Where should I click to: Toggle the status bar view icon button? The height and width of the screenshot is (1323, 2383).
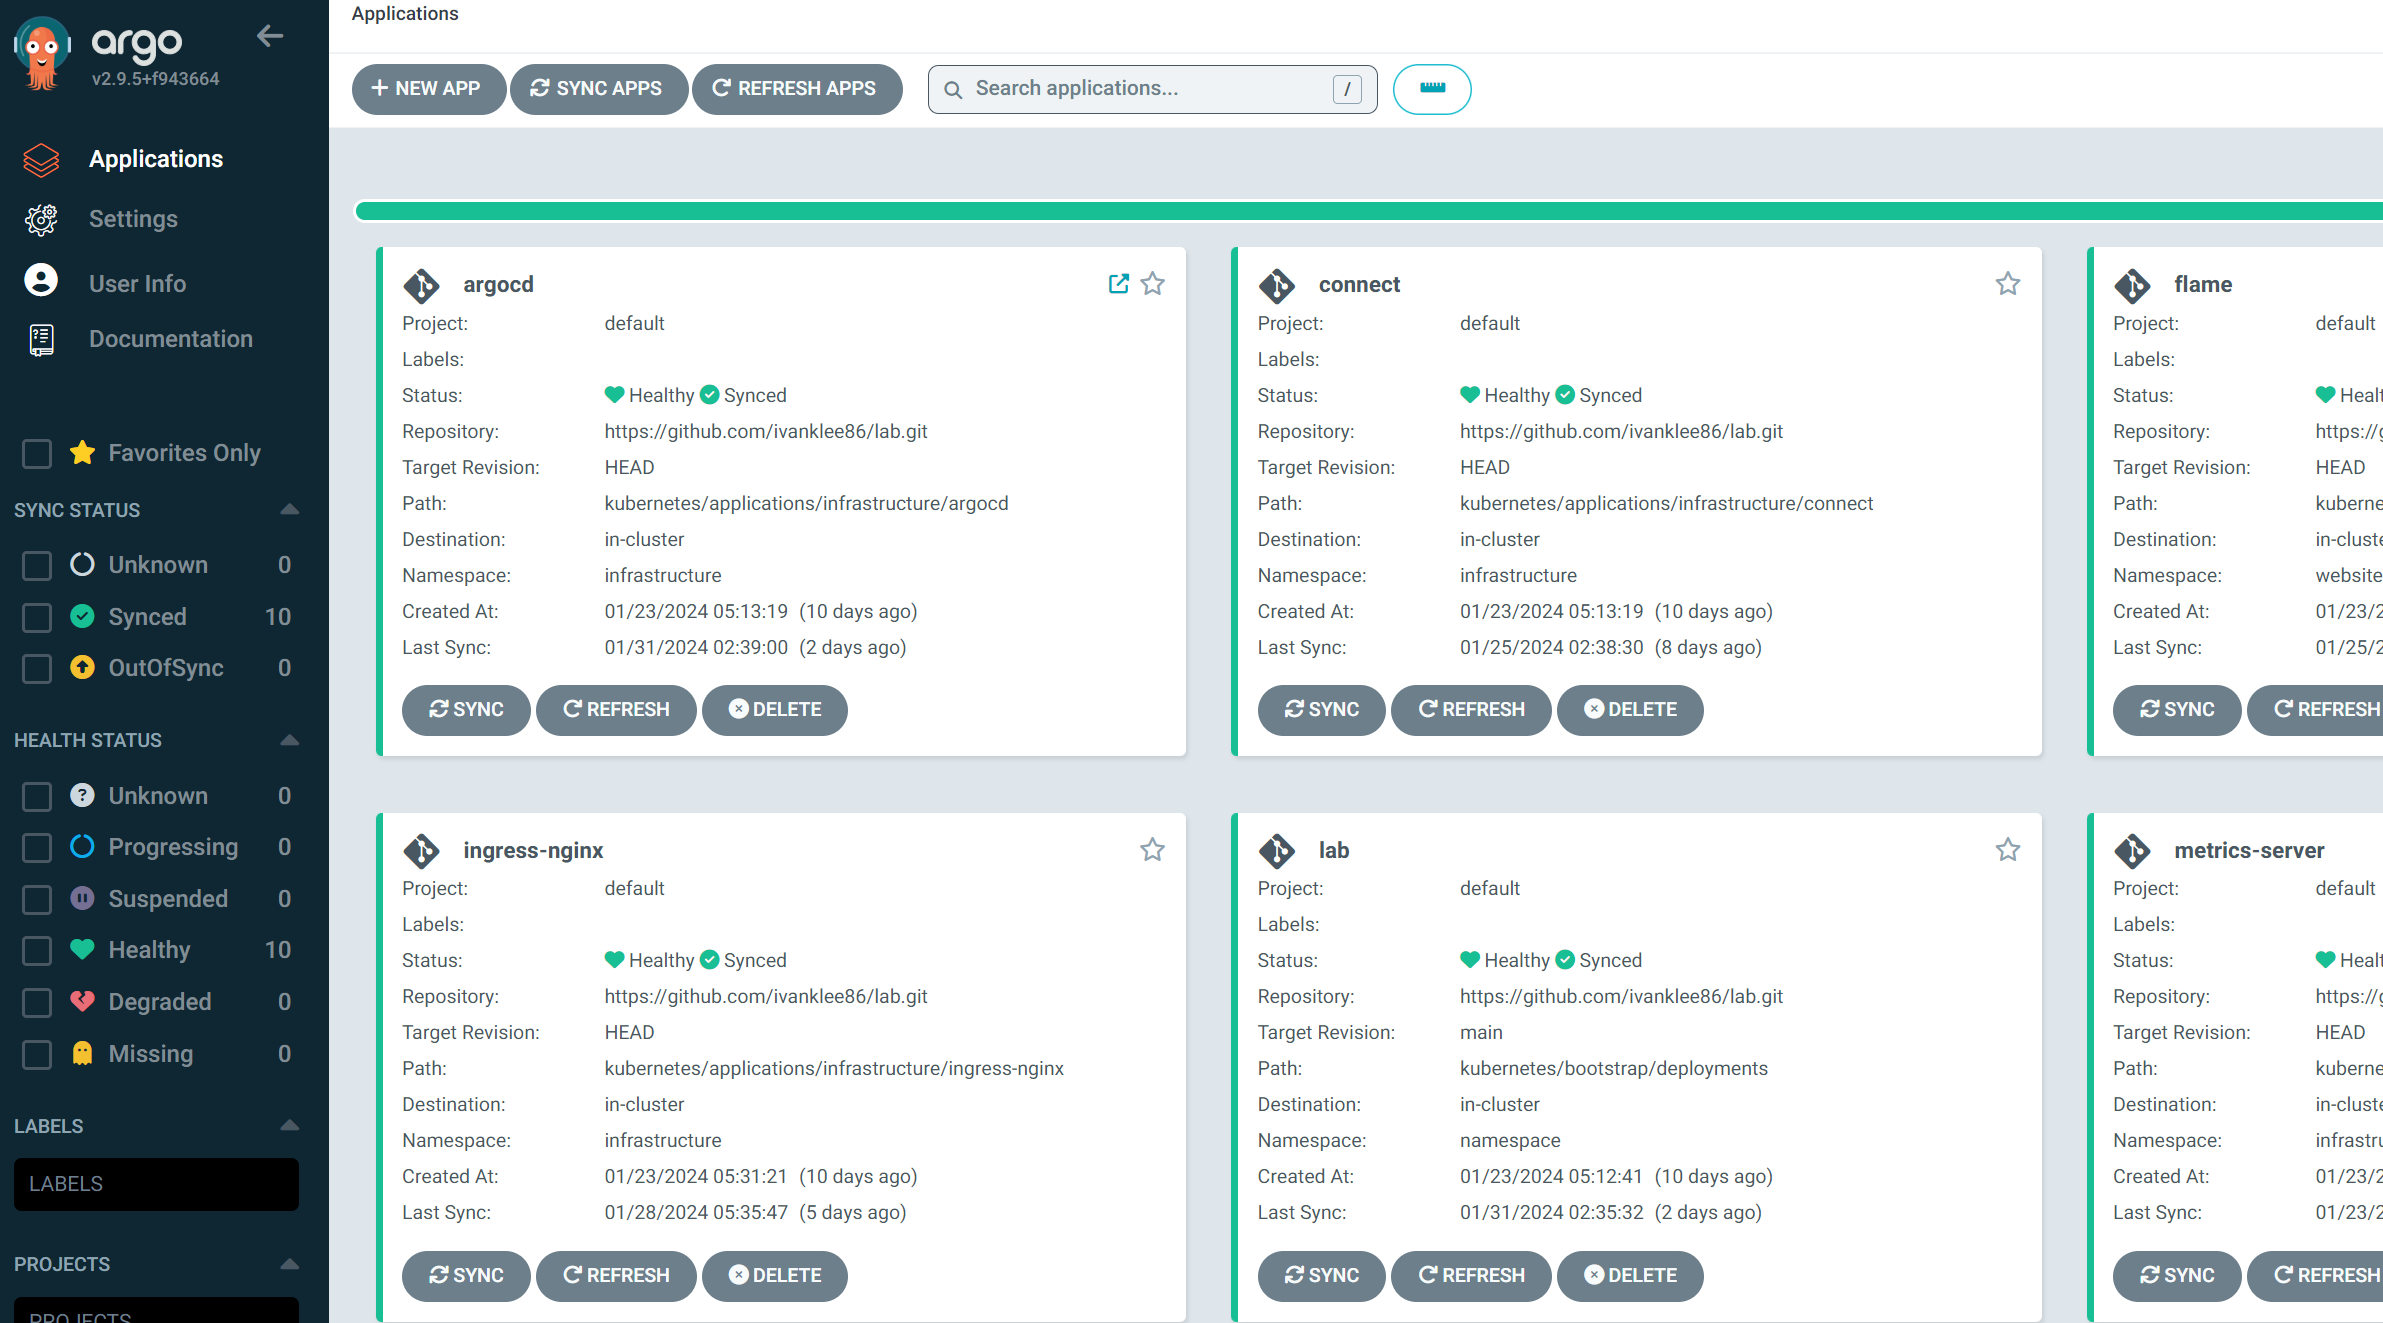[x=1431, y=89]
